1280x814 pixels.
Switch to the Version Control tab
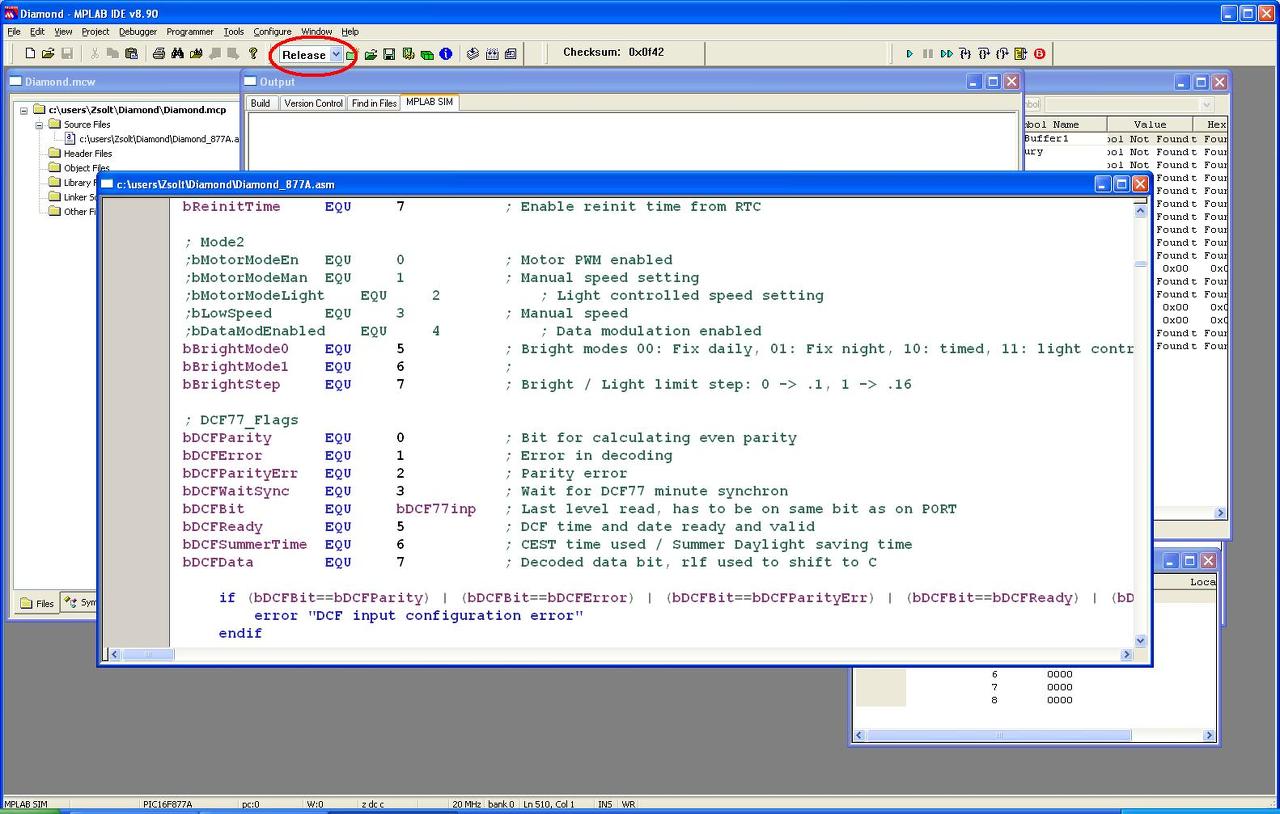tap(313, 103)
